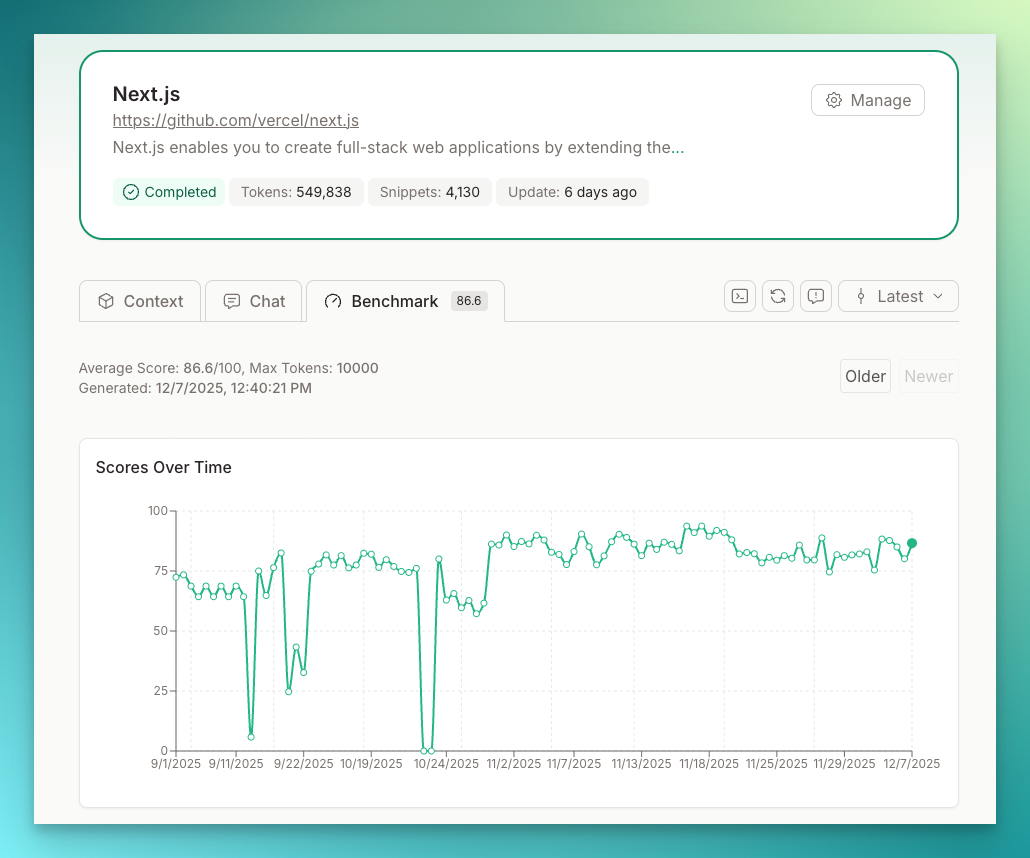
Task: Select the filled final chart point at 12/7/2025
Action: tap(911, 543)
